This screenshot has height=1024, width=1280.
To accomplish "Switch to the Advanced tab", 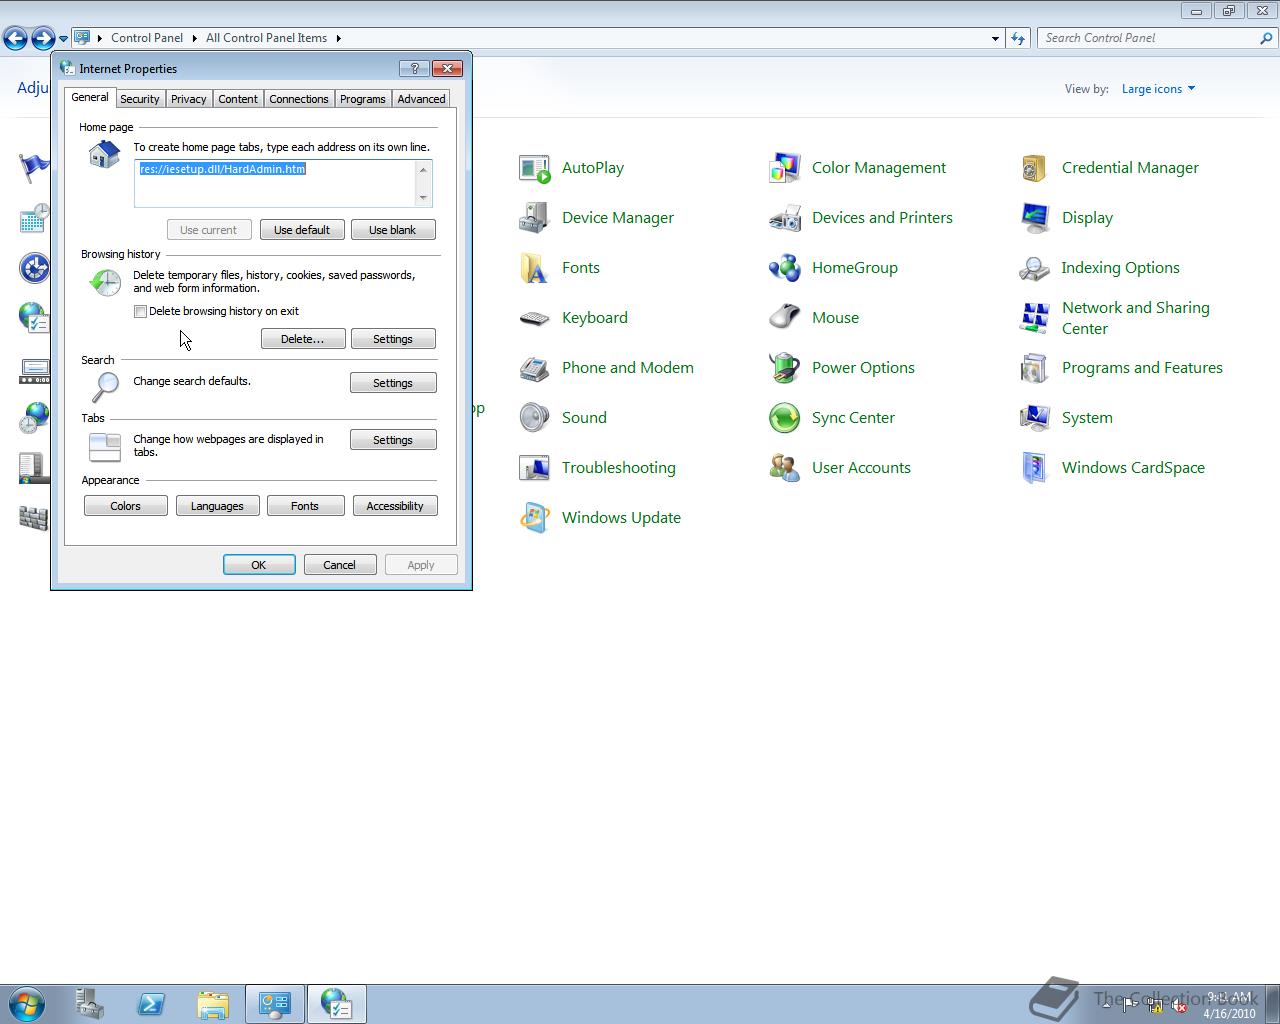I will [x=421, y=99].
